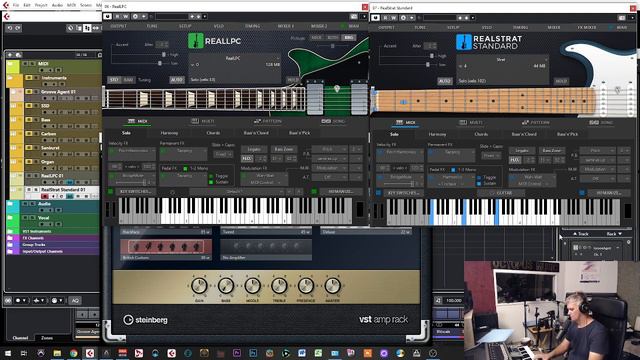Toggle the bypass power icon in RealLPC plugin header
Viewport: 640px width, 360px height.
[x=107, y=16]
